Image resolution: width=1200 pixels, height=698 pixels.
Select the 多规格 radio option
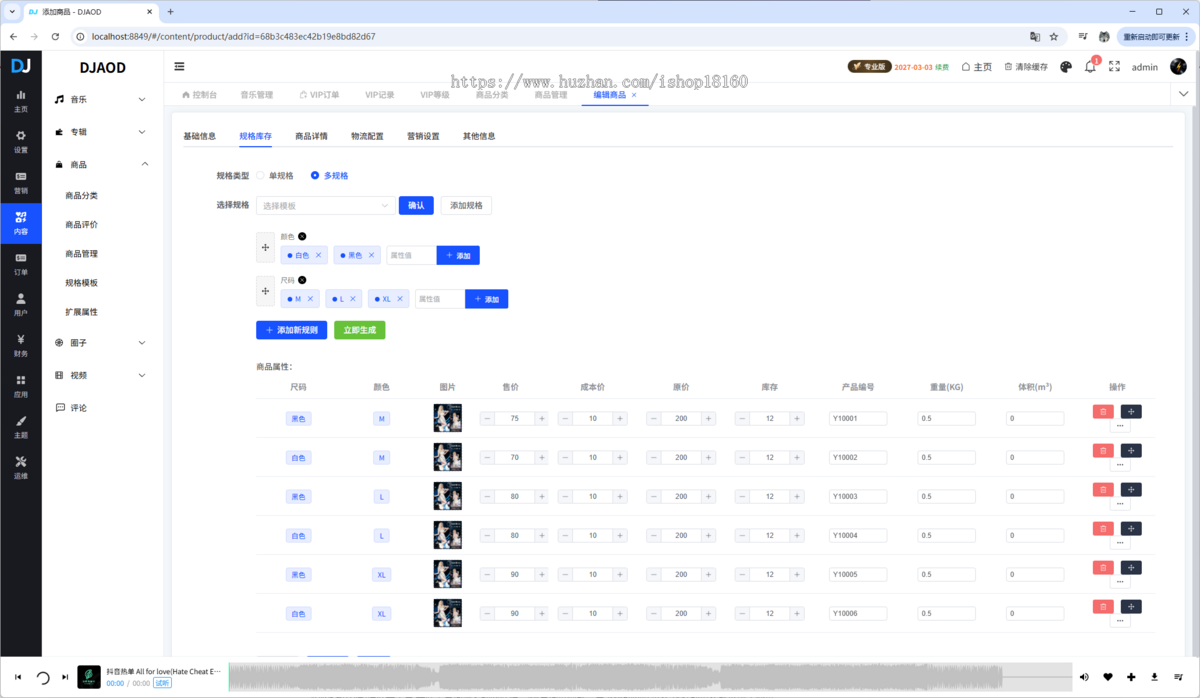[x=329, y=176]
